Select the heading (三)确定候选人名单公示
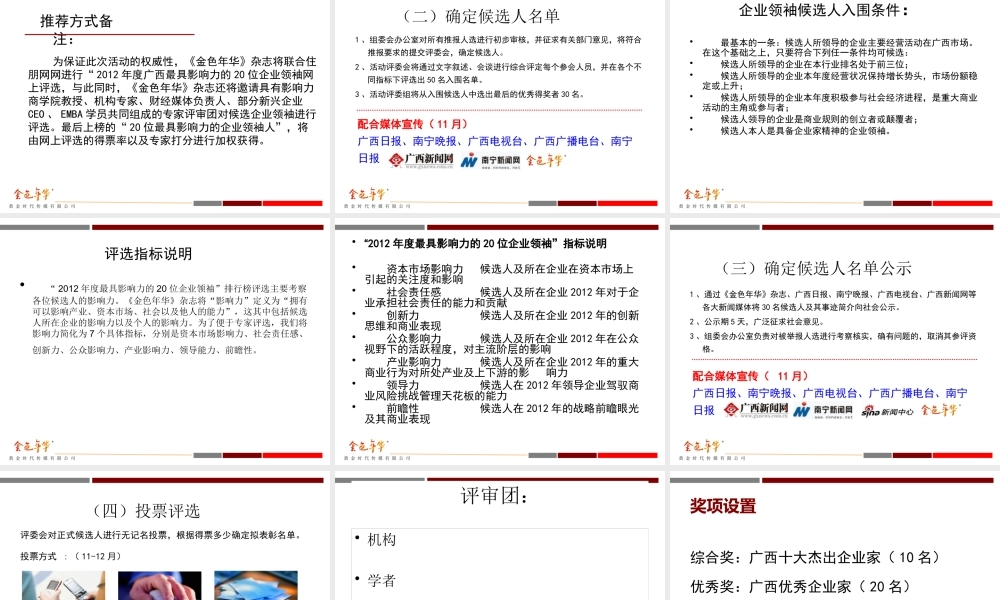 (817, 268)
